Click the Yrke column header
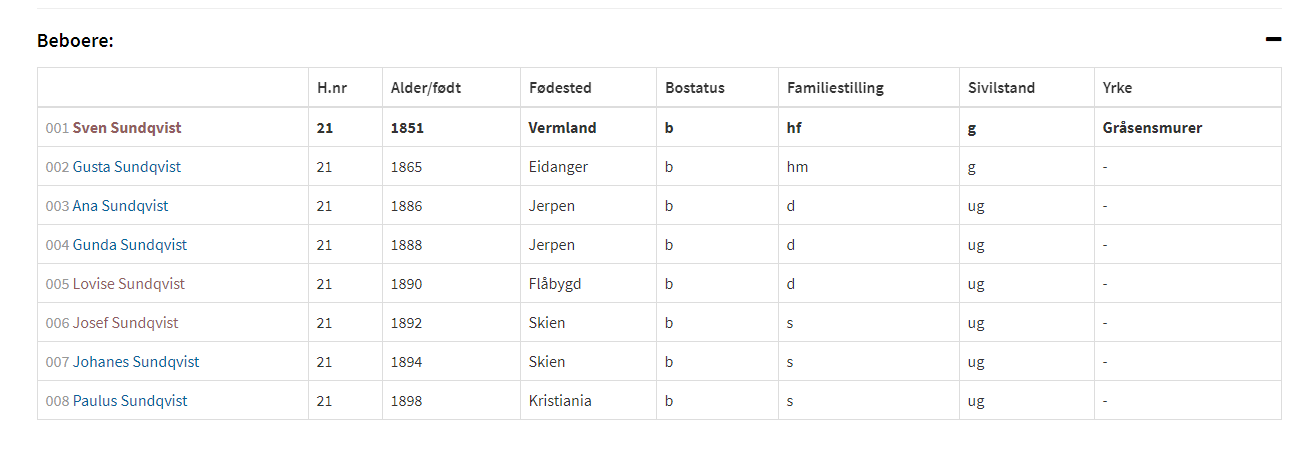Viewport: 1292px width, 451px height. coord(1118,88)
